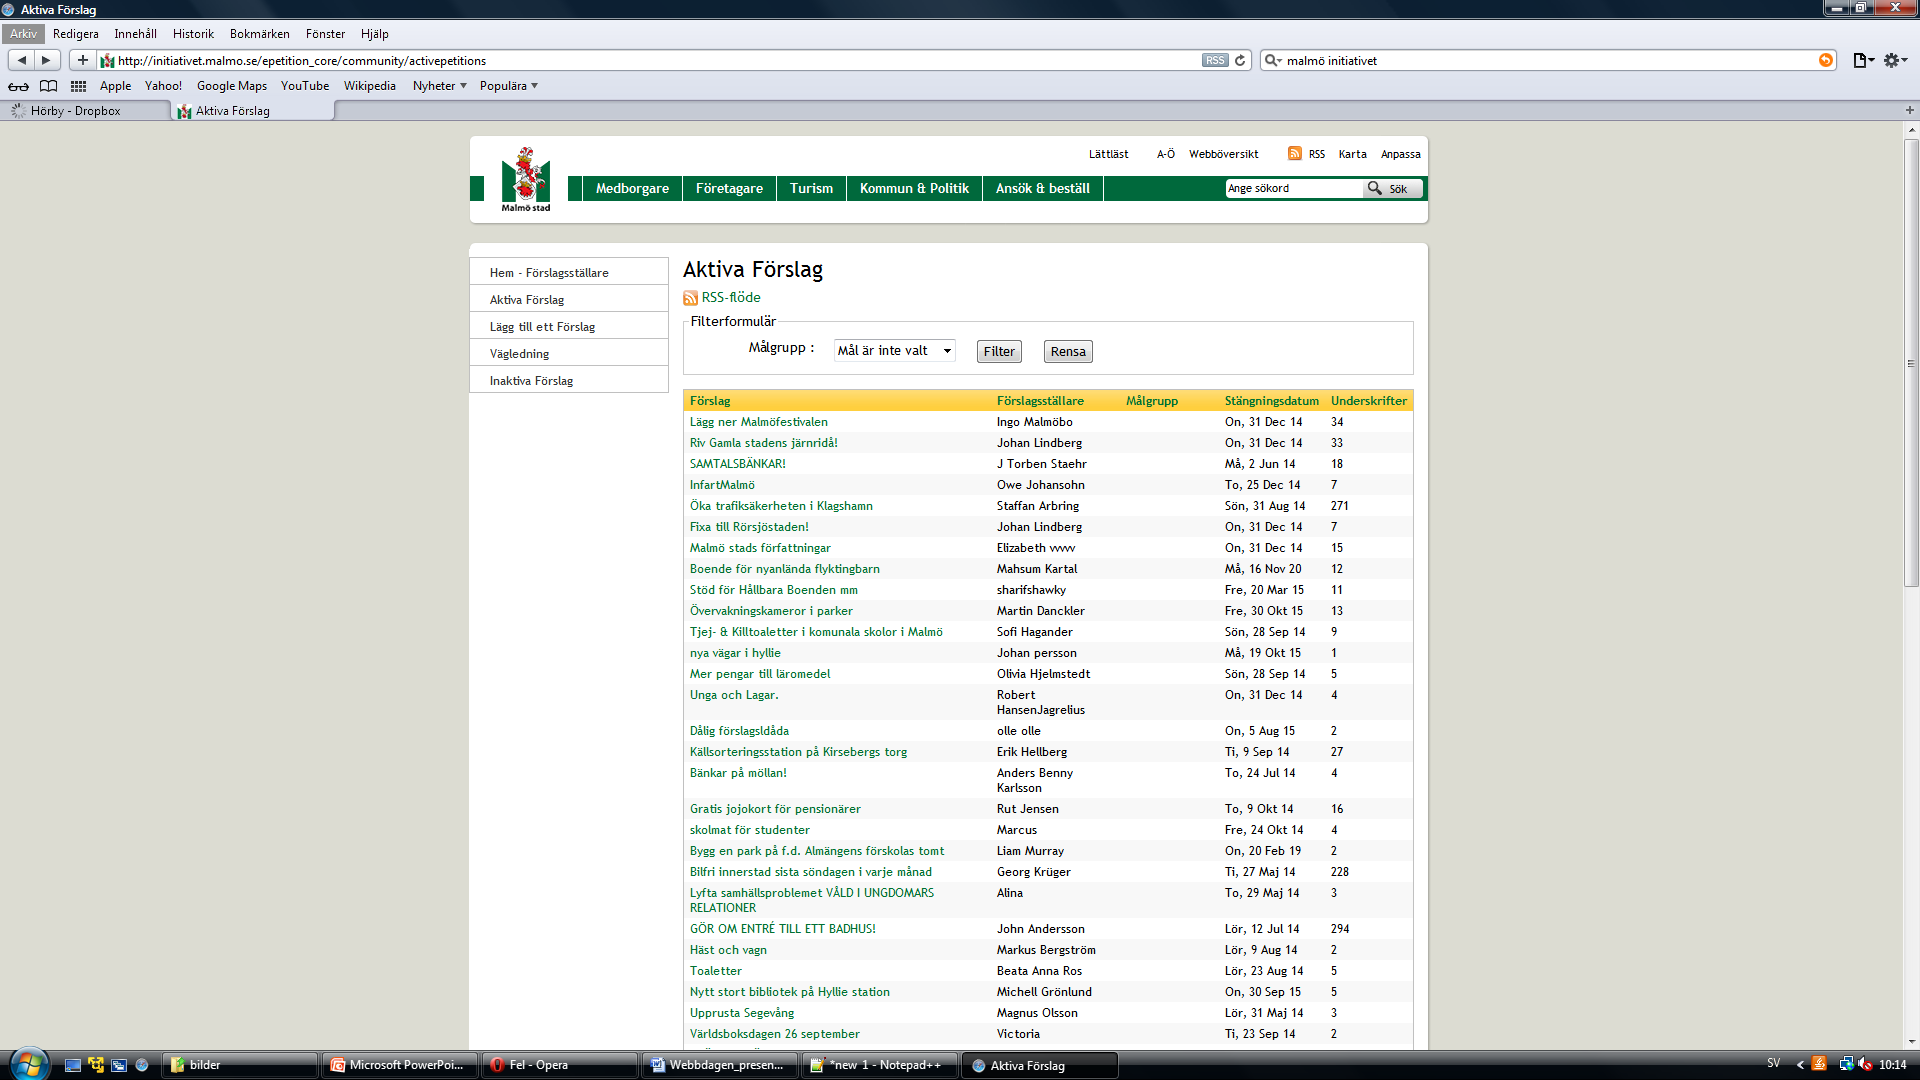Click the Malmö stad logo

tap(526, 180)
